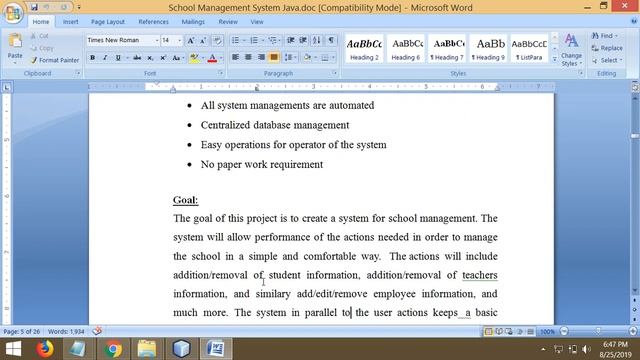Viewport: 640px width, 360px height.
Task: Open the View ribbon tab
Action: click(x=257, y=22)
